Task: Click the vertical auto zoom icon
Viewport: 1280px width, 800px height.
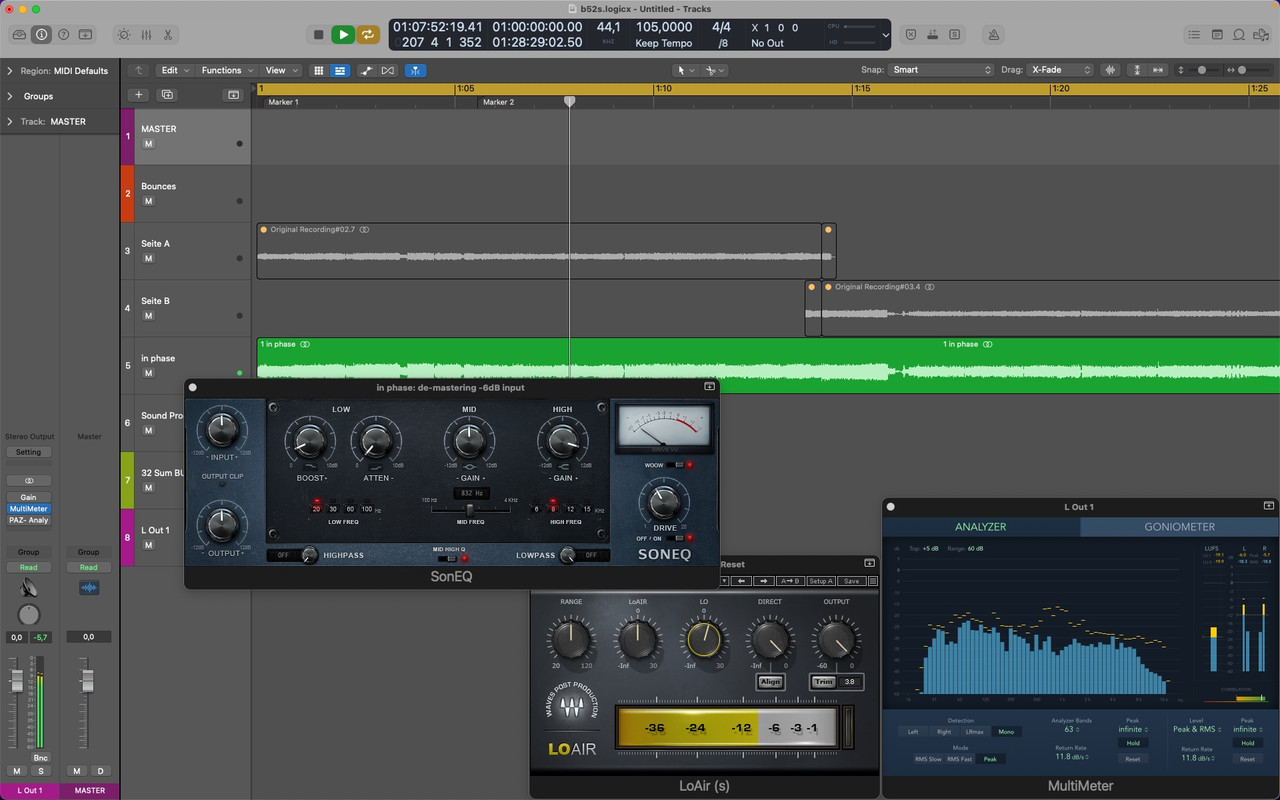Action: point(1137,70)
